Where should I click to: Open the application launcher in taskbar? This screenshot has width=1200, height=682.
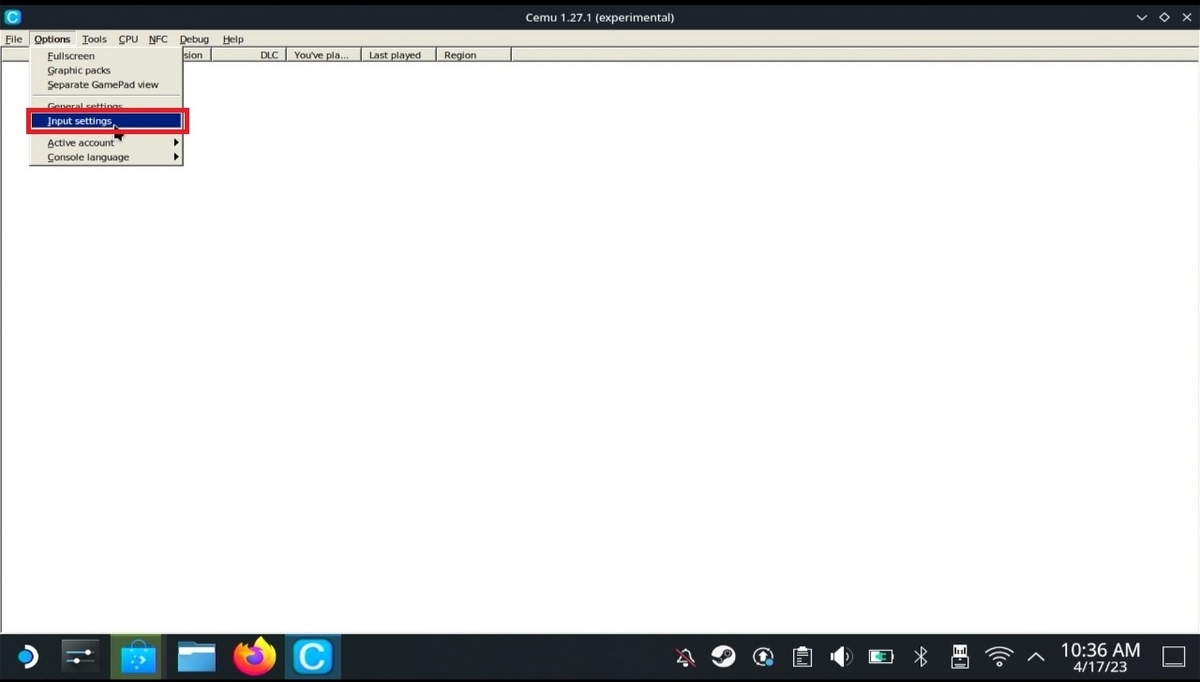[26, 657]
